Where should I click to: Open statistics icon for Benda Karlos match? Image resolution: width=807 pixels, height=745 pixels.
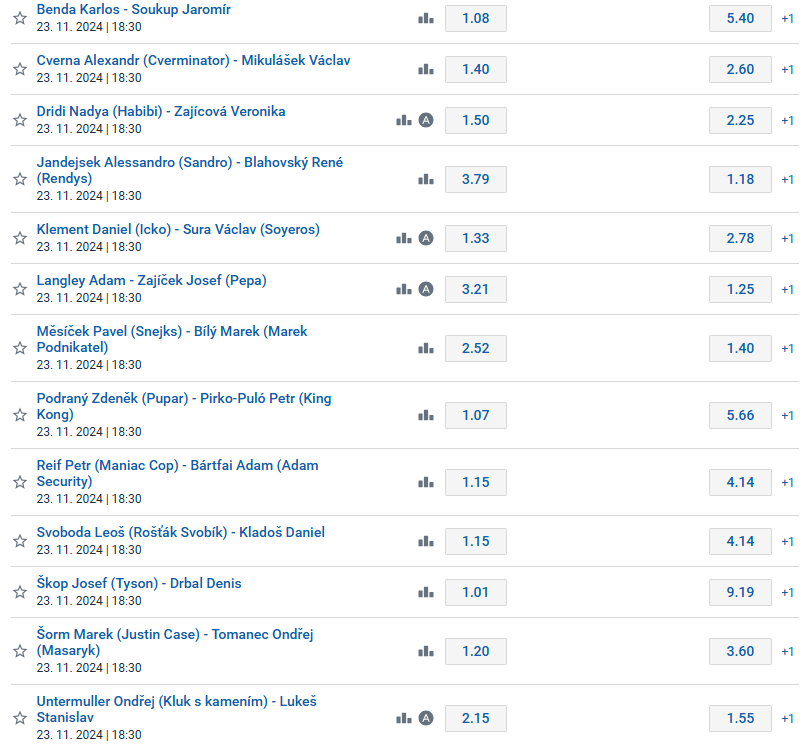(x=426, y=19)
